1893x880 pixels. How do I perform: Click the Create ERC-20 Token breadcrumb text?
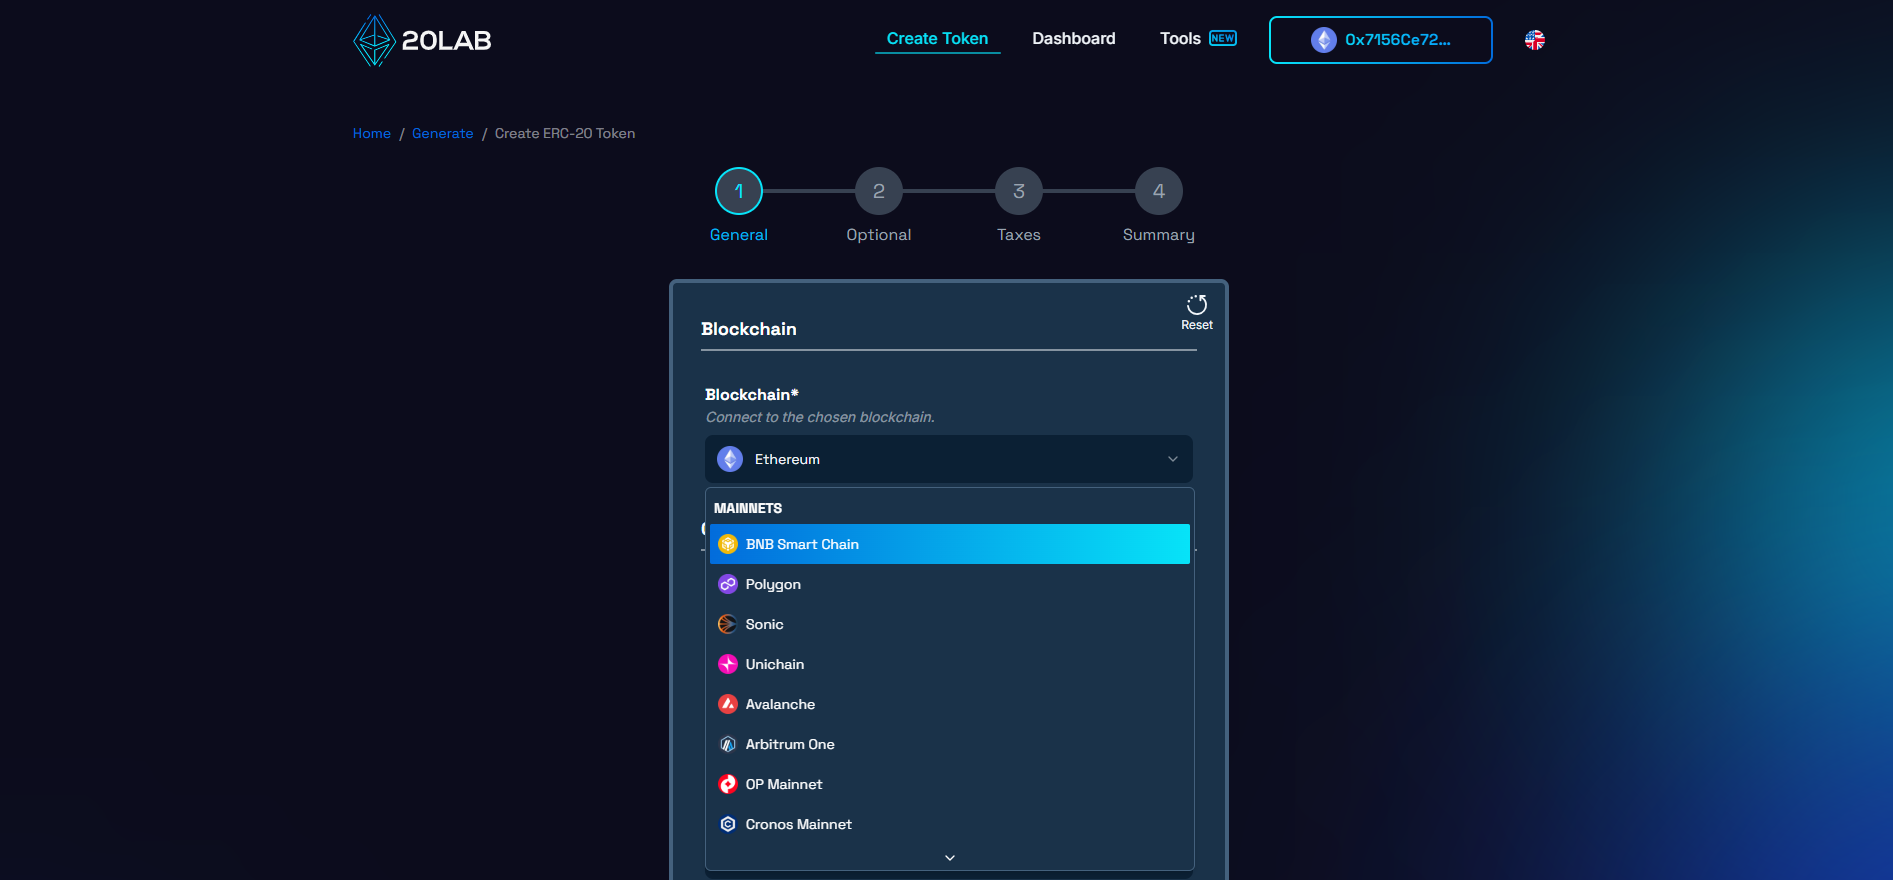point(565,134)
